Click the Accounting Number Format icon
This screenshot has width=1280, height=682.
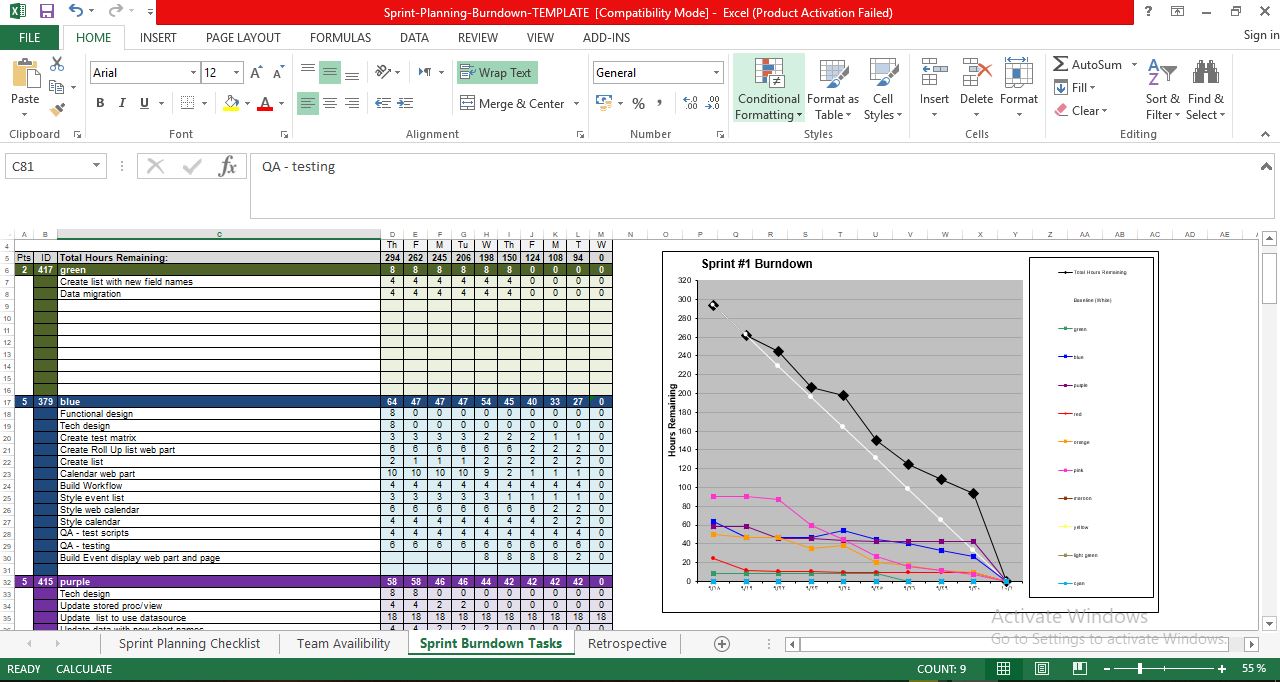pyautogui.click(x=603, y=103)
